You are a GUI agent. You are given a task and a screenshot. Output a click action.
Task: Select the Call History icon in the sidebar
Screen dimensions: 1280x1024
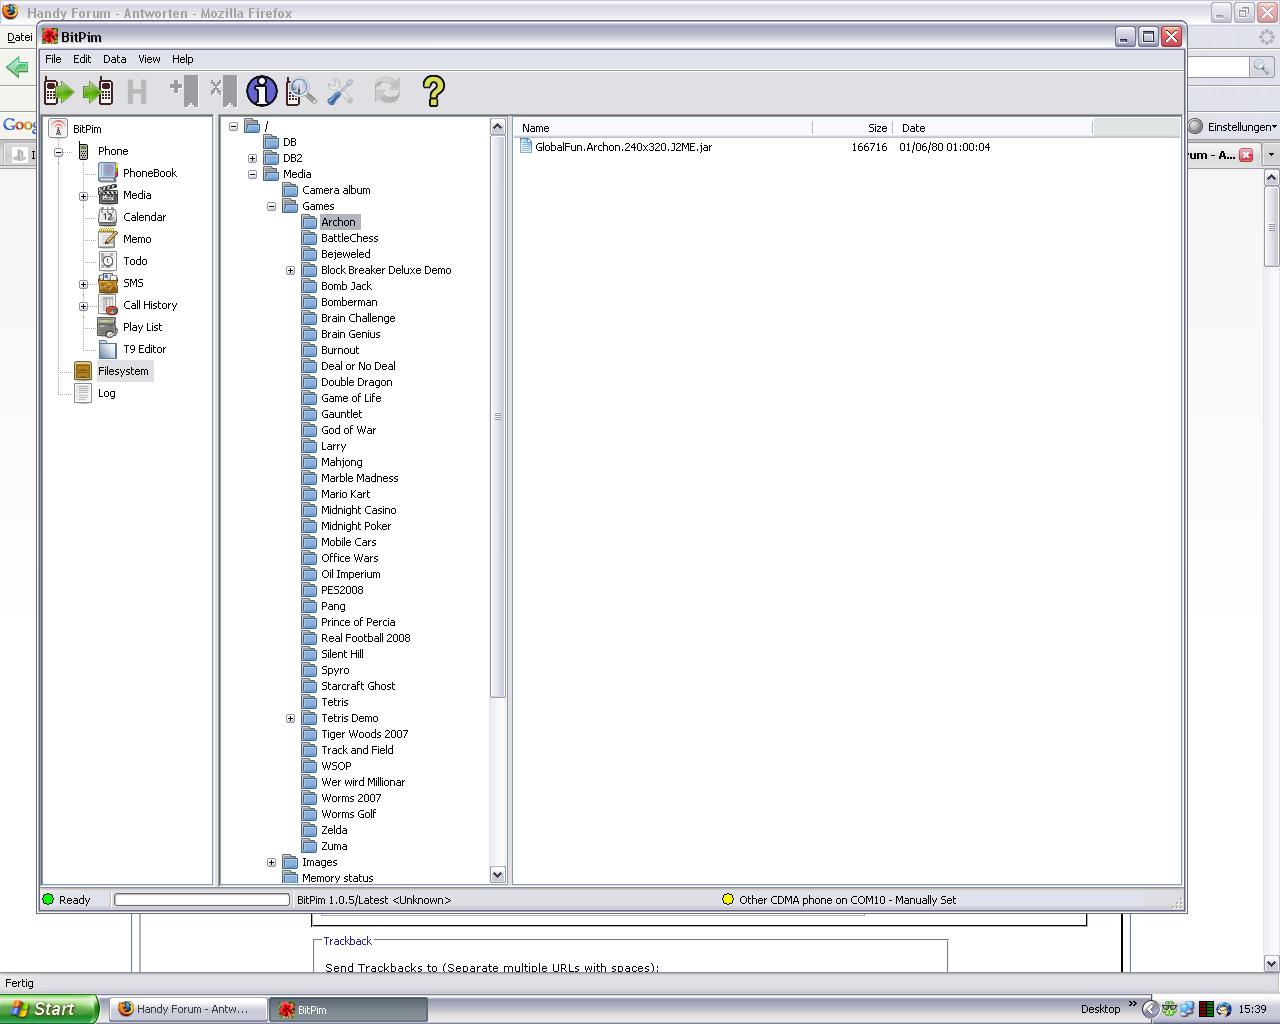point(108,305)
